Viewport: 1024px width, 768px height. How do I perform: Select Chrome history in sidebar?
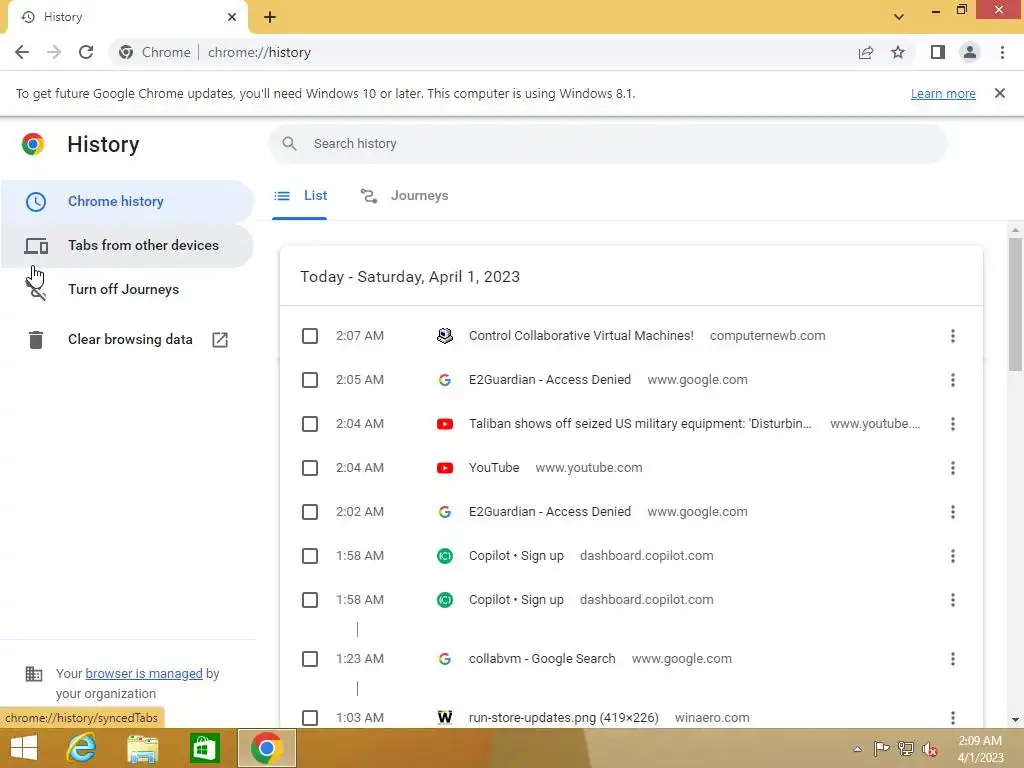(127, 201)
